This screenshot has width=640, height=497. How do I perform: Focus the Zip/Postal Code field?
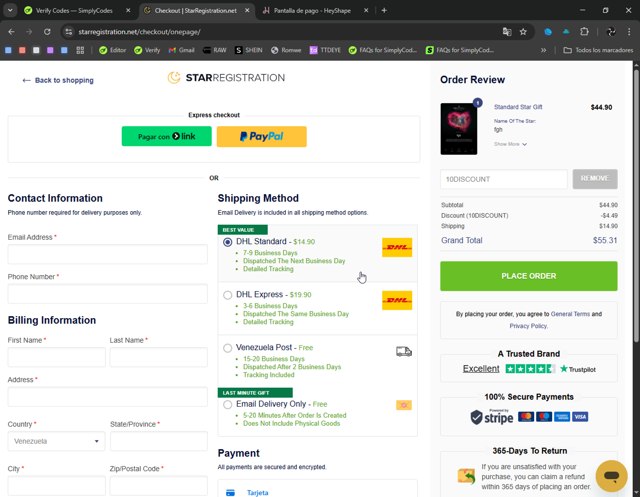tap(158, 486)
